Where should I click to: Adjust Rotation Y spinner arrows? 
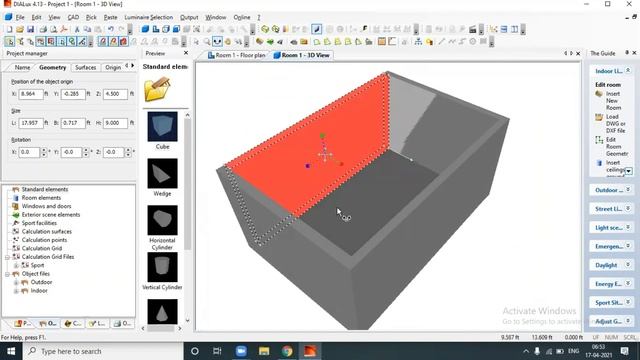point(86,152)
